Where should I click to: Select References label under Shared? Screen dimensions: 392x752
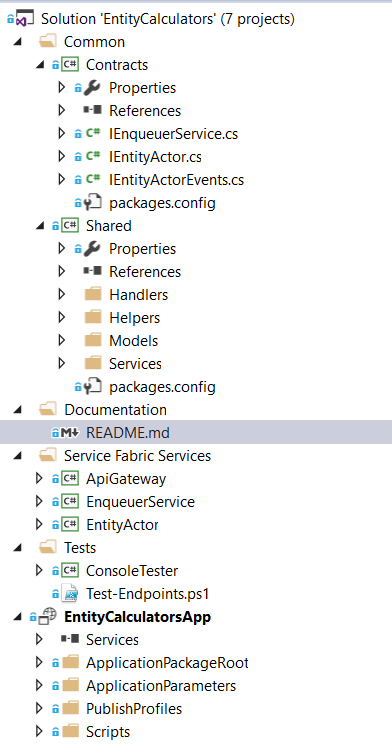coord(145,271)
